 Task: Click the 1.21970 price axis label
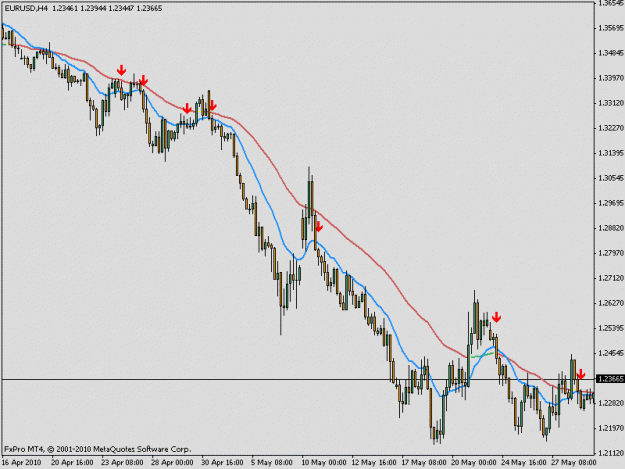click(x=611, y=428)
